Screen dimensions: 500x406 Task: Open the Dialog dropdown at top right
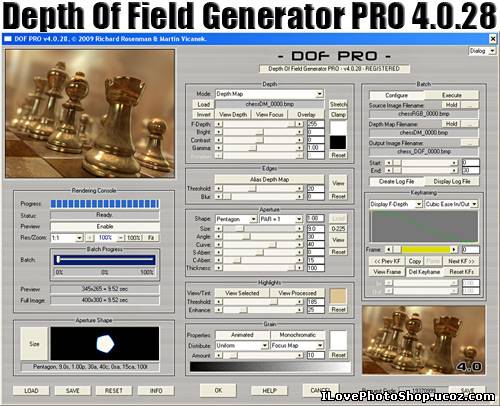pos(482,51)
